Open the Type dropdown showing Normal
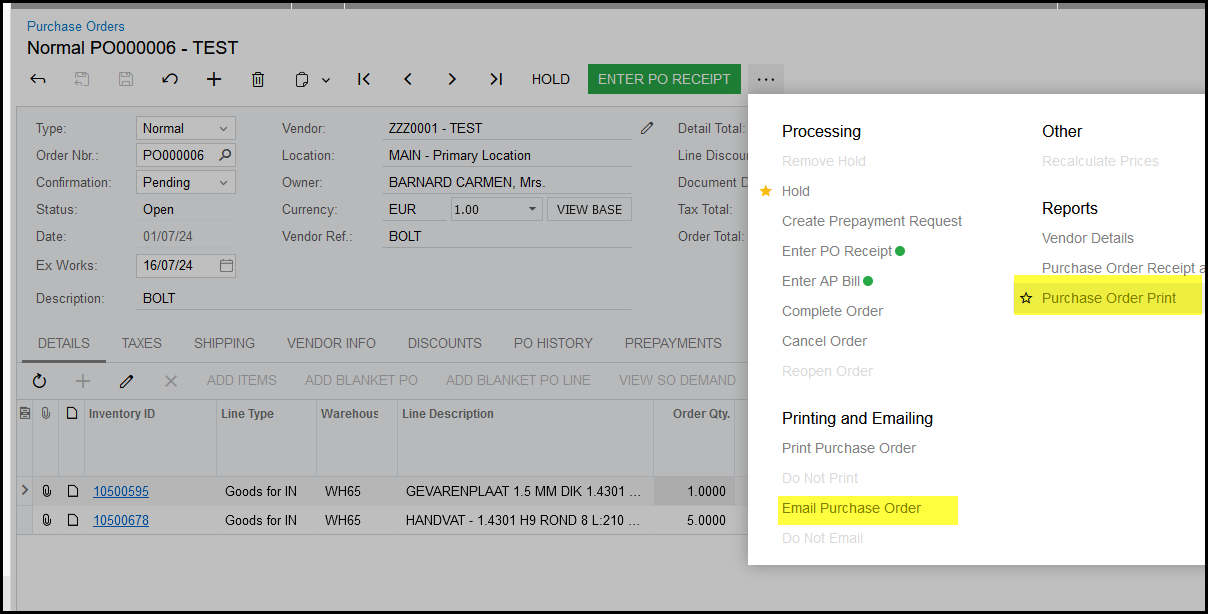Viewport: 1208px width, 614px height. point(223,128)
